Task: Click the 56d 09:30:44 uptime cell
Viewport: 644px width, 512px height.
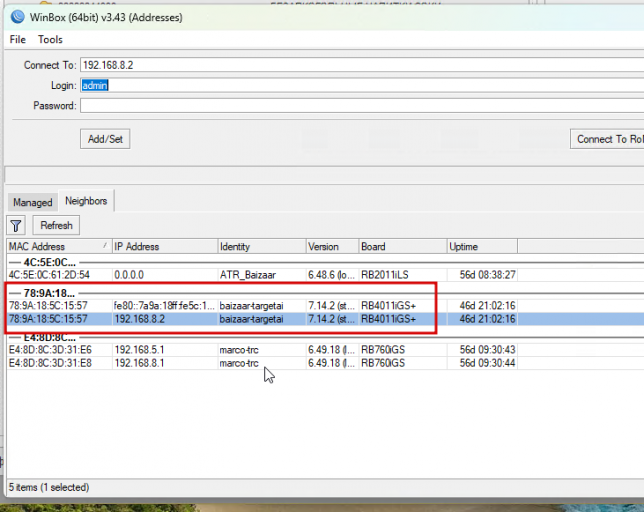Action: coord(487,363)
